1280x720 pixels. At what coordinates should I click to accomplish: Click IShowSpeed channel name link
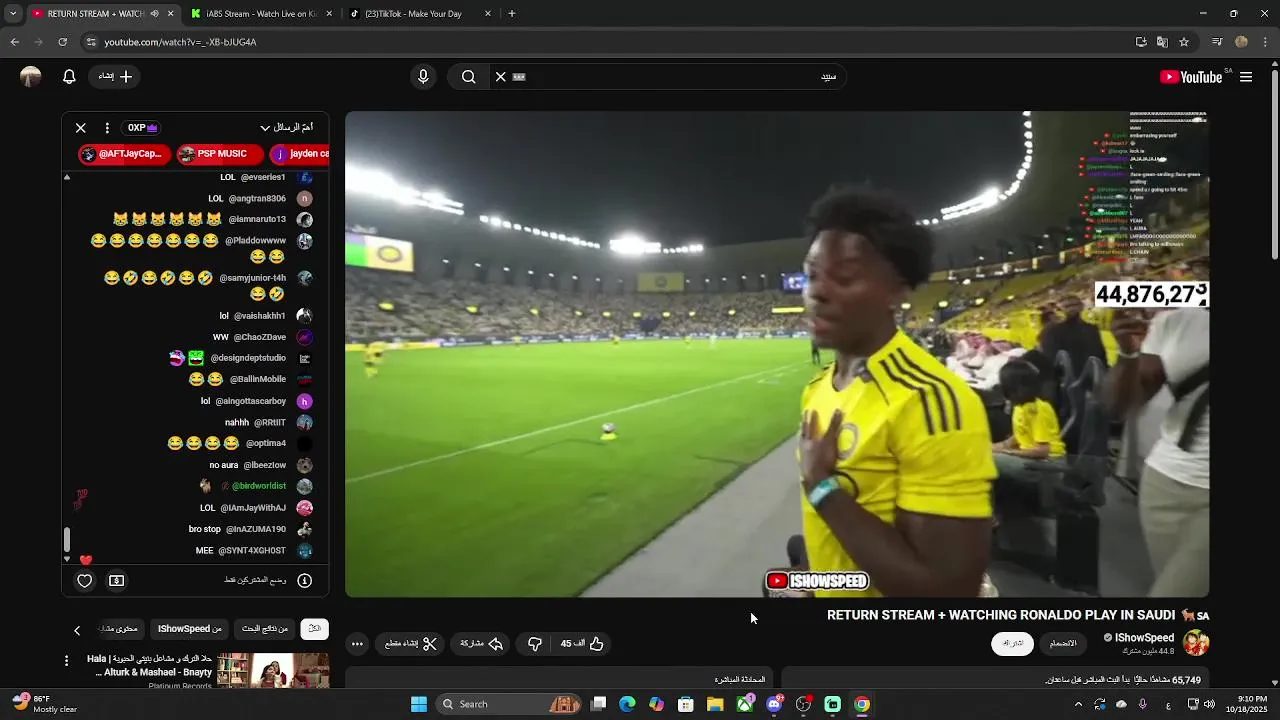(x=1144, y=638)
